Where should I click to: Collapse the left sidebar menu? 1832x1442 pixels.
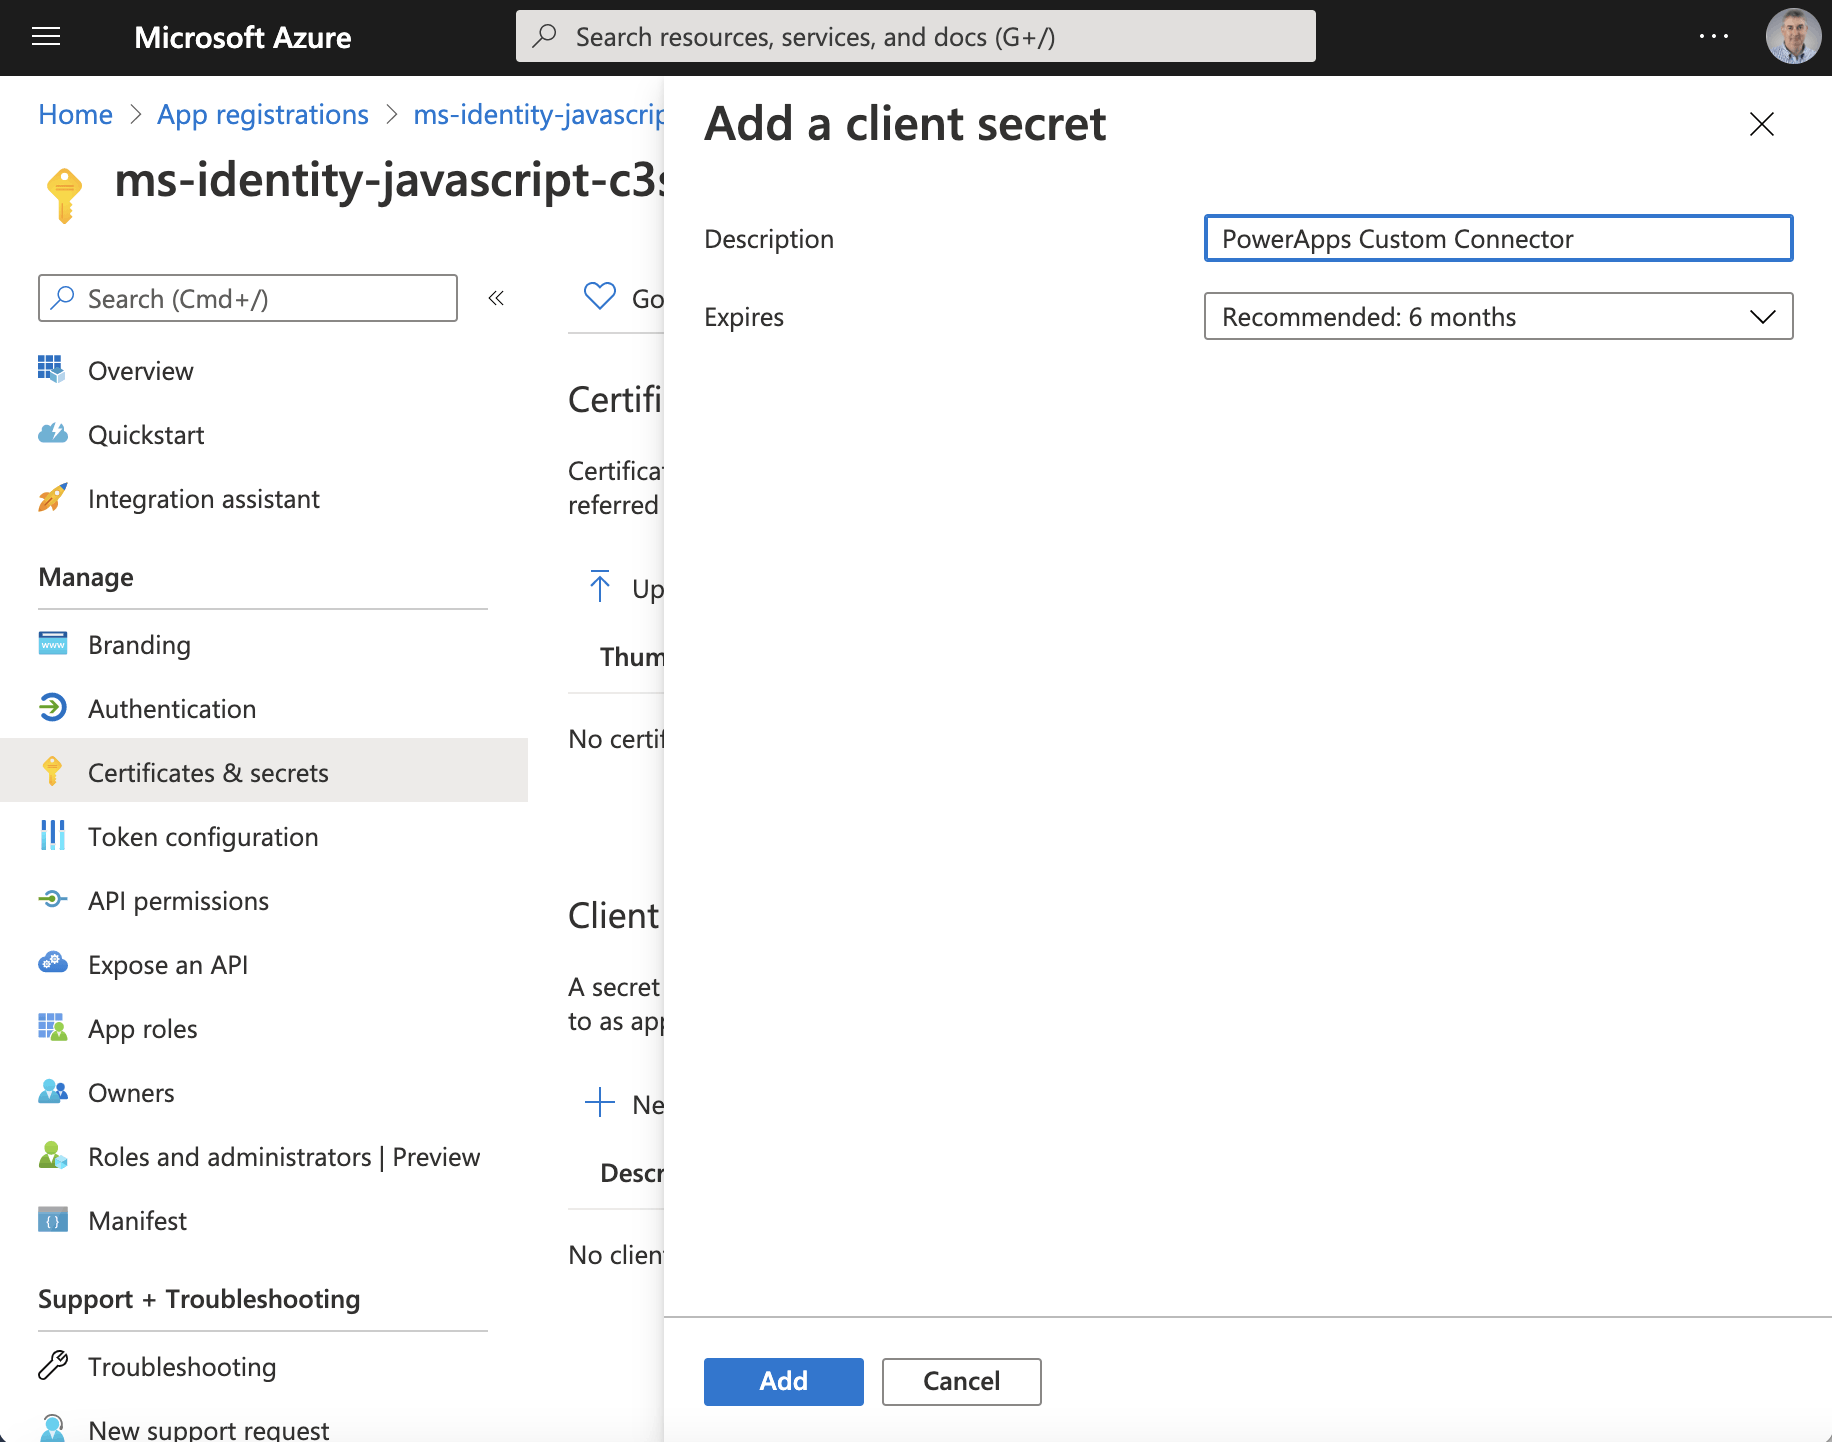pos(496,298)
